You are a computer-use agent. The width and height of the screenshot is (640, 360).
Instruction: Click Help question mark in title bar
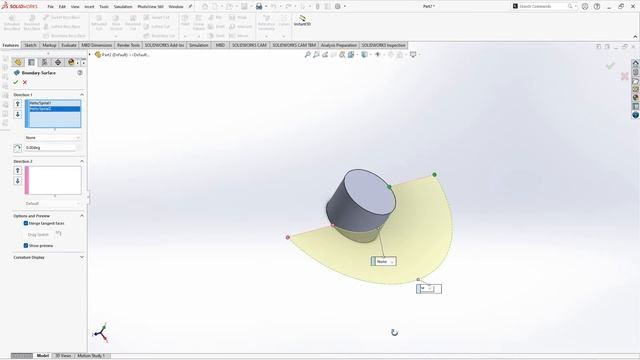click(x=597, y=7)
